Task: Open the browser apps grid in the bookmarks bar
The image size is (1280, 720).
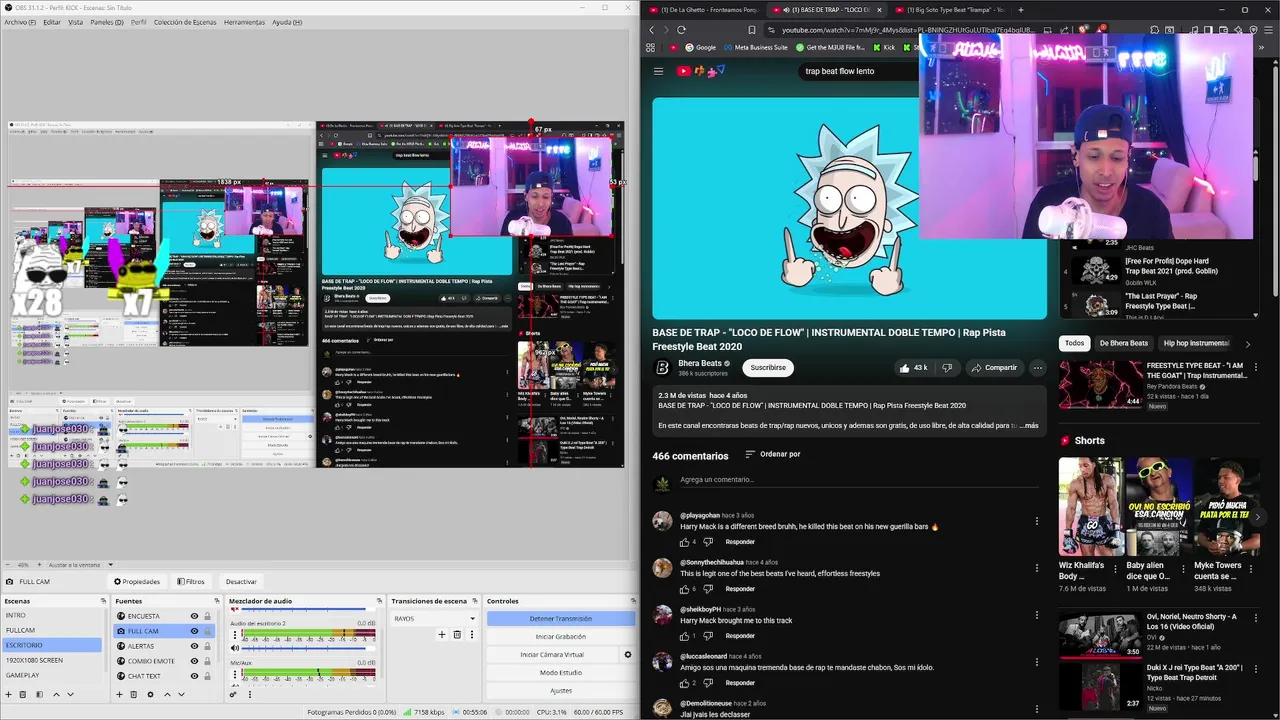Action: point(651,47)
